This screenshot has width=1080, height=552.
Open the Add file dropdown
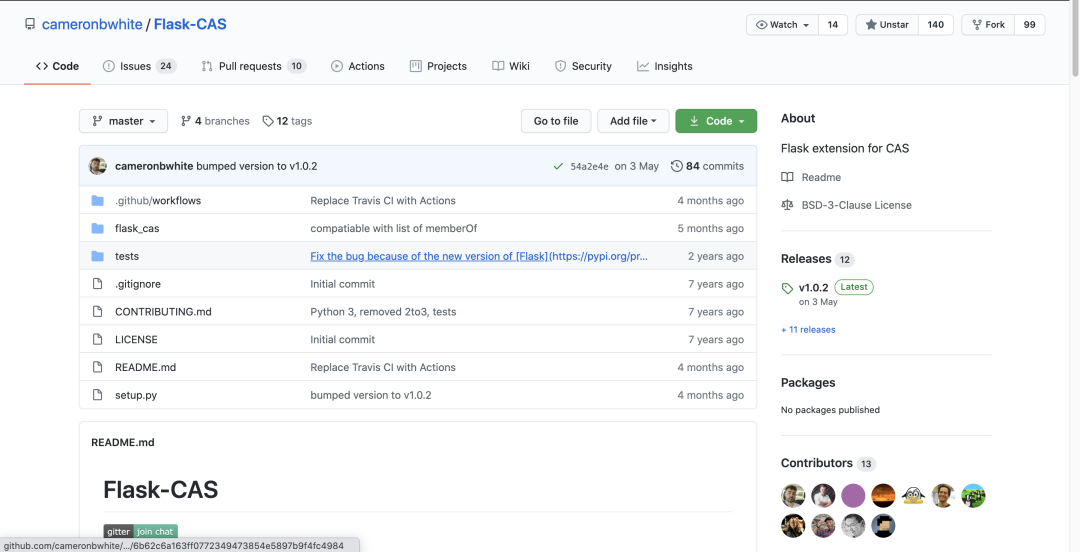point(633,121)
